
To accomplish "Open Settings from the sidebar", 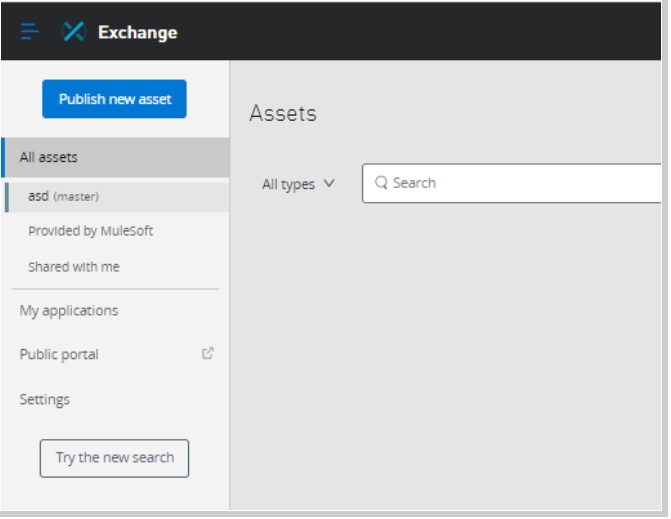I will (x=45, y=400).
